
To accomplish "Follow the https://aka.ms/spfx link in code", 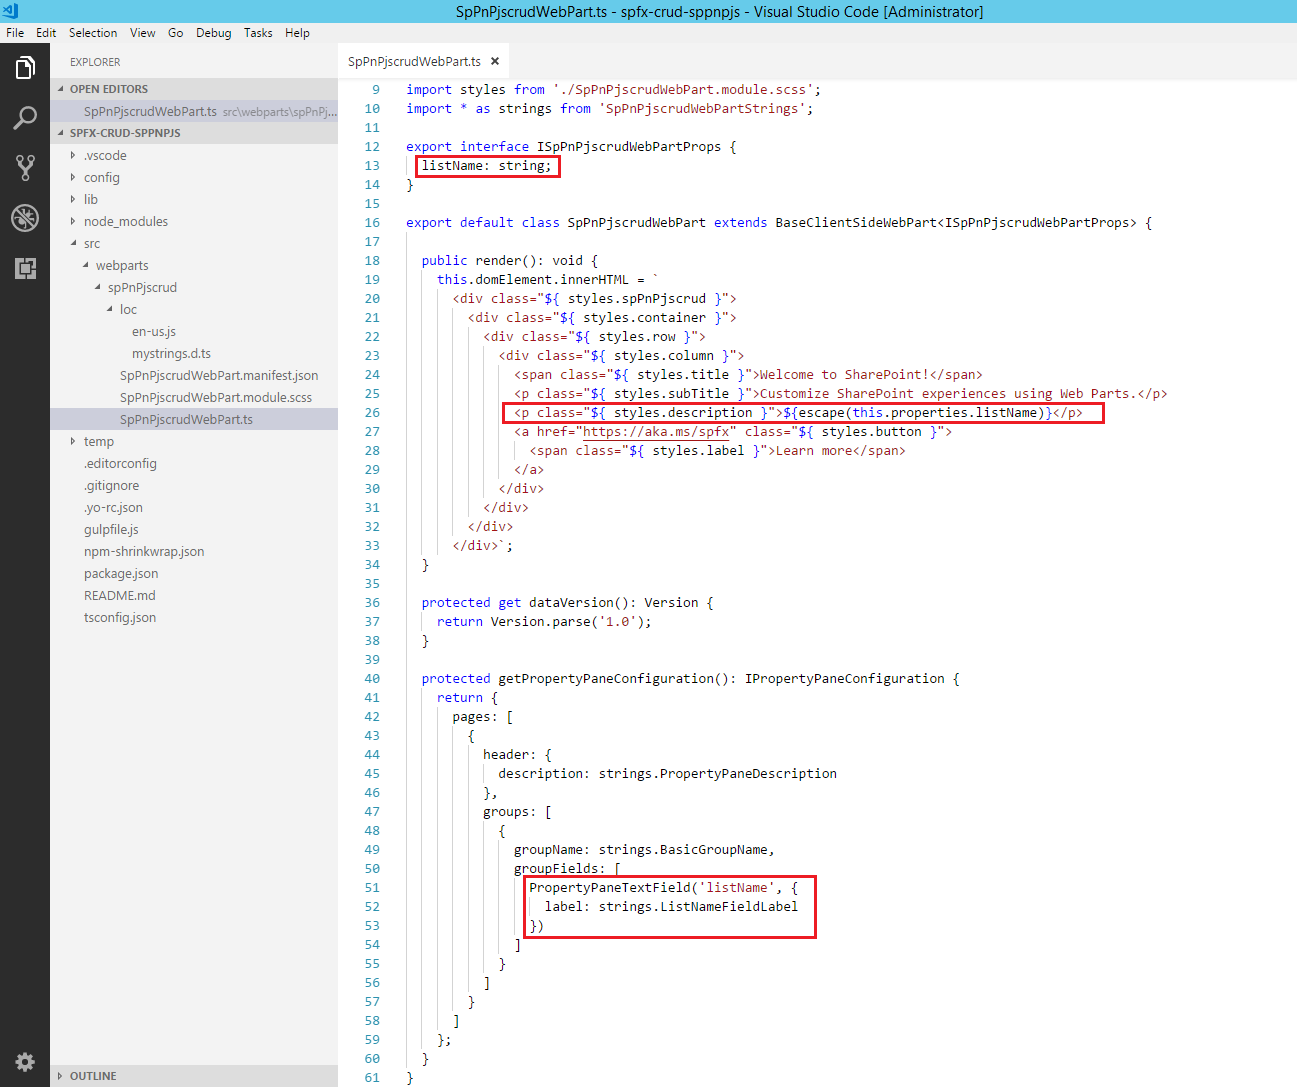I will pos(658,432).
